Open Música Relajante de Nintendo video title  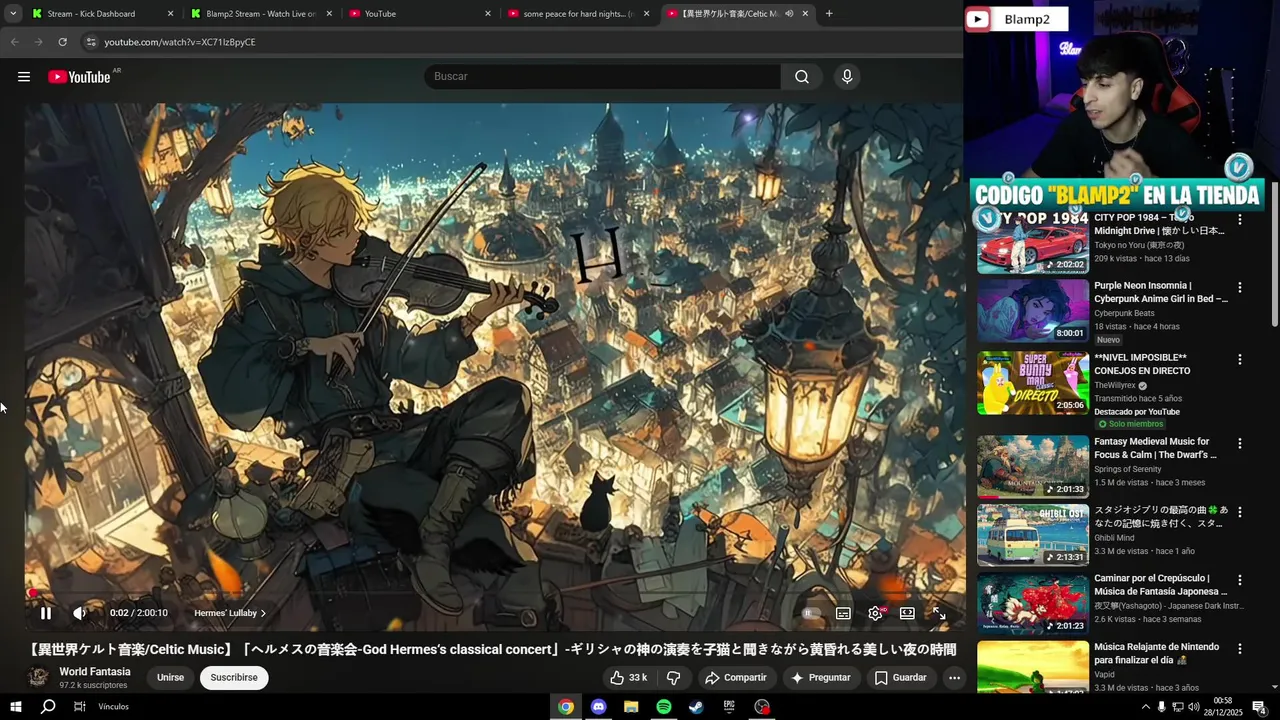pyautogui.click(x=1156, y=654)
